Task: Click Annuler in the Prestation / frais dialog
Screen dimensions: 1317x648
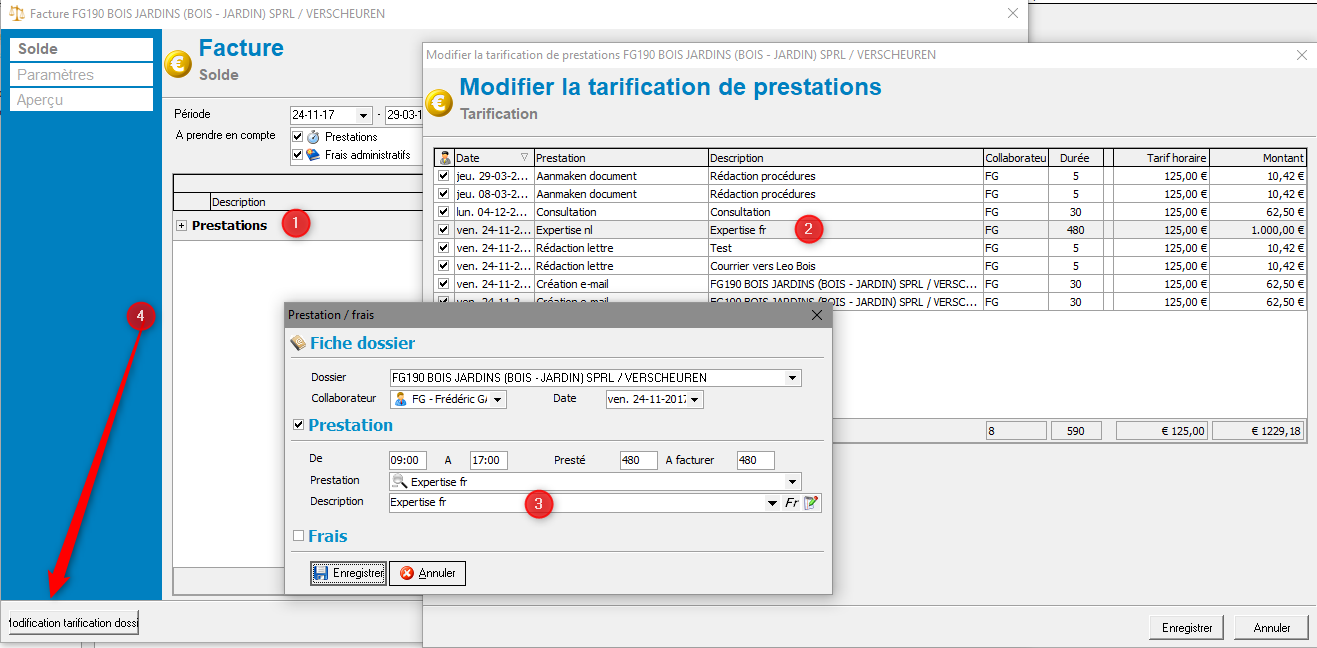Action: click(x=428, y=573)
